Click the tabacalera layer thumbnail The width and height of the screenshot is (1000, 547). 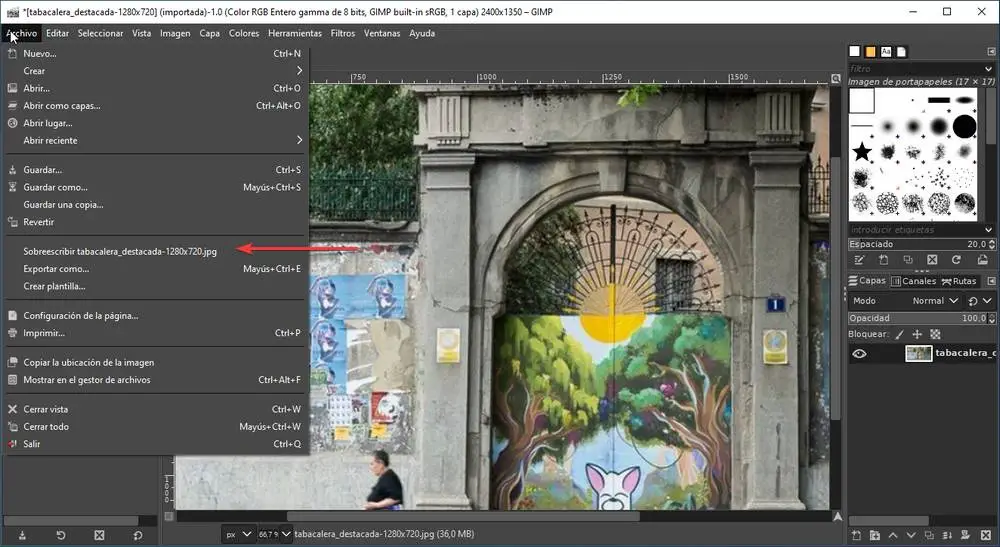[918, 353]
